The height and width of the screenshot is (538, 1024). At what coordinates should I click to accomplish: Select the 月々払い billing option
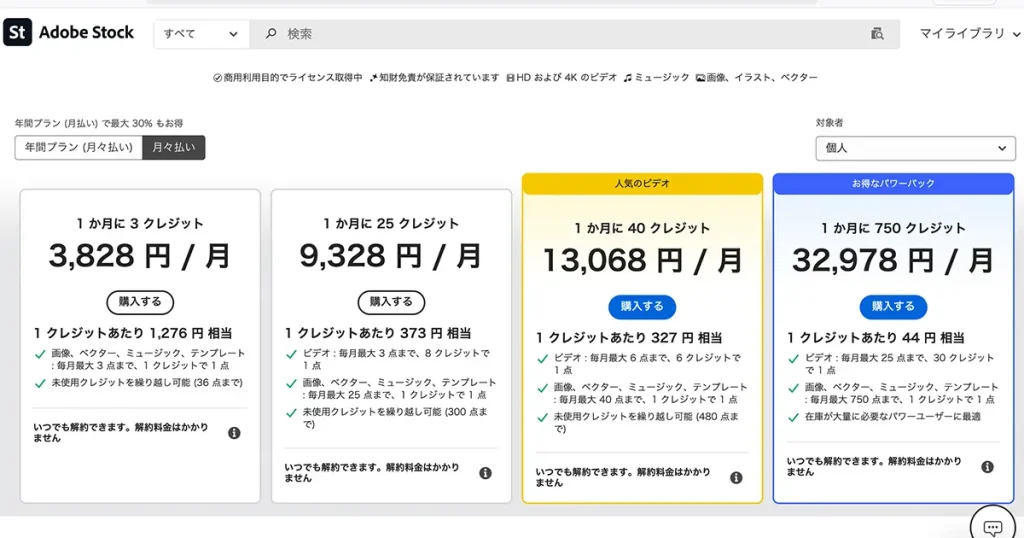click(173, 147)
